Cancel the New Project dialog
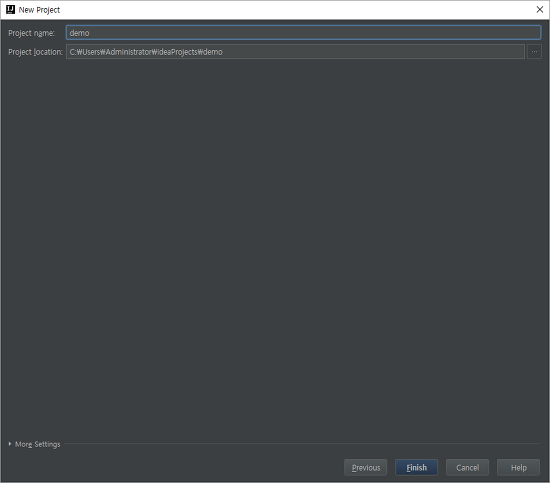Screen dimensions: 550x483 [x=467, y=468]
